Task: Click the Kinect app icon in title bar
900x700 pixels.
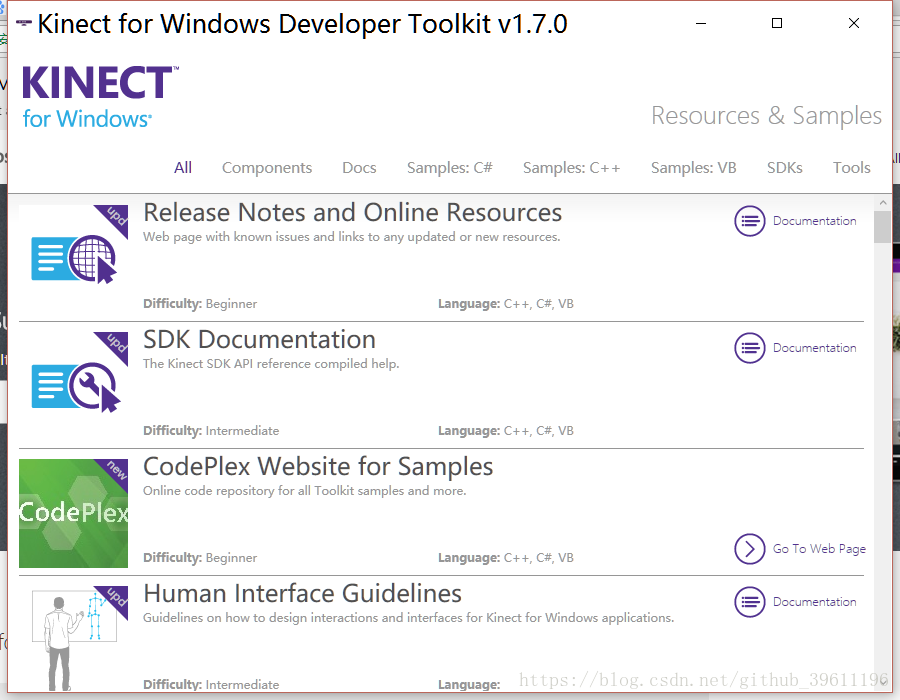Action: pyautogui.click(x=24, y=23)
